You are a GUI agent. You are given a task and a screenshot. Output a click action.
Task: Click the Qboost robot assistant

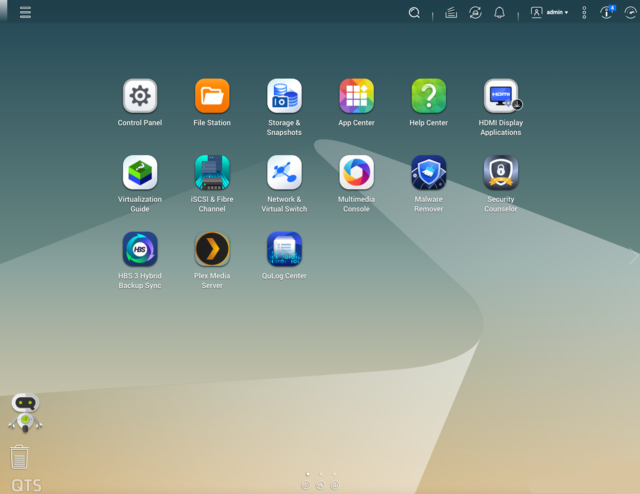25,413
